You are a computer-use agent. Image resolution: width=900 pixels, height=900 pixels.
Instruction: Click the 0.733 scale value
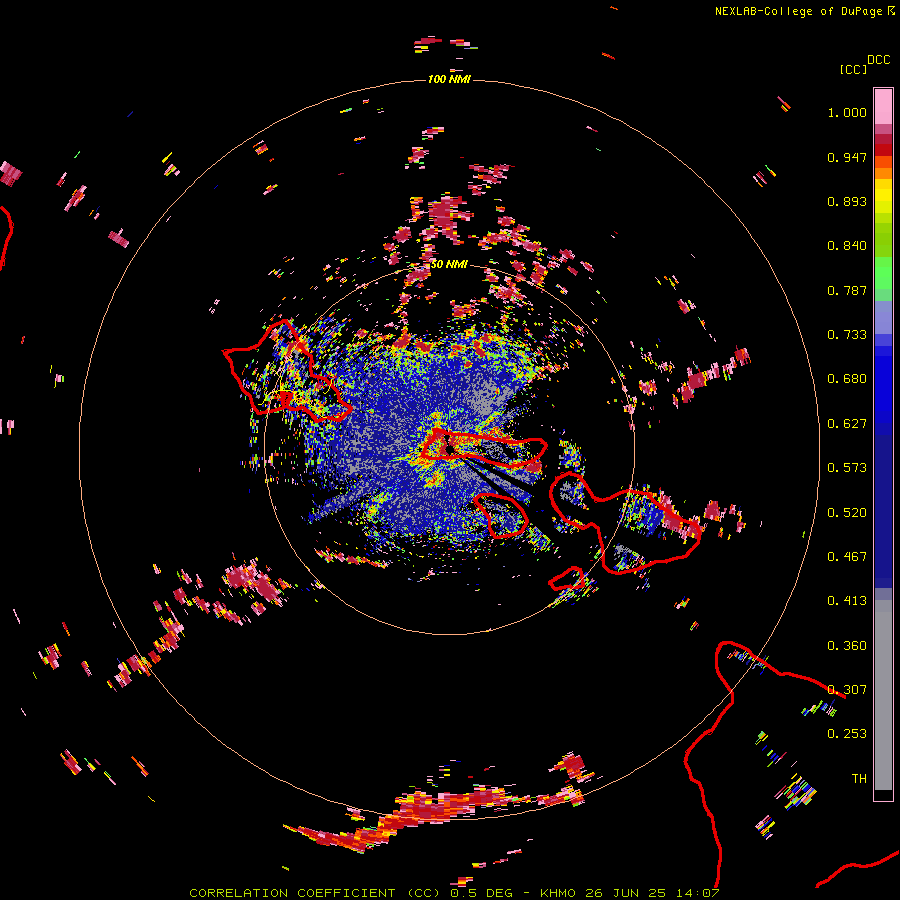click(x=847, y=335)
